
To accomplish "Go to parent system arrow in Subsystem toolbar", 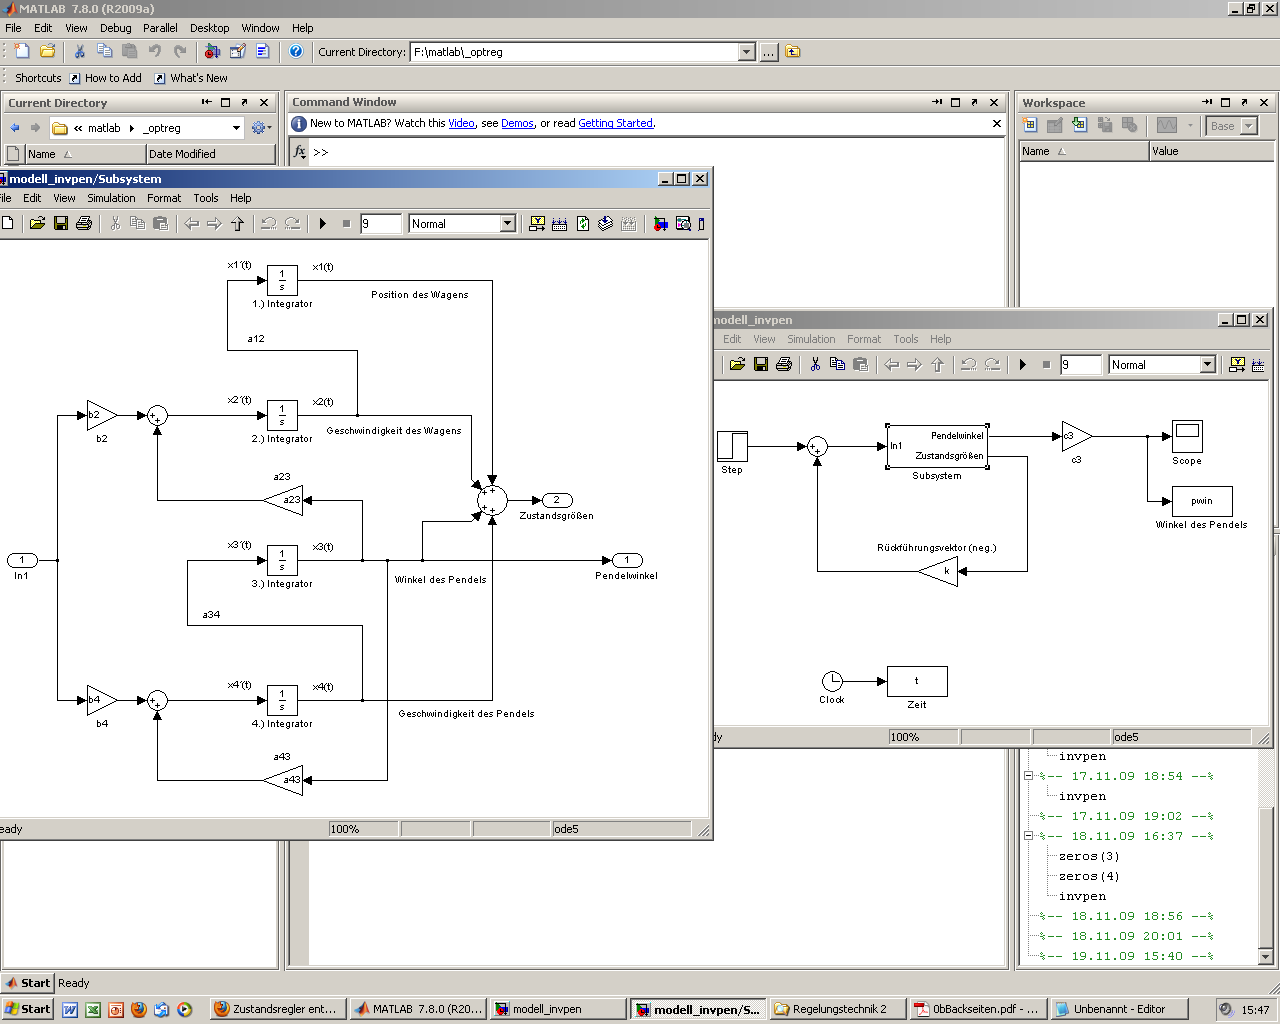I will pos(238,223).
